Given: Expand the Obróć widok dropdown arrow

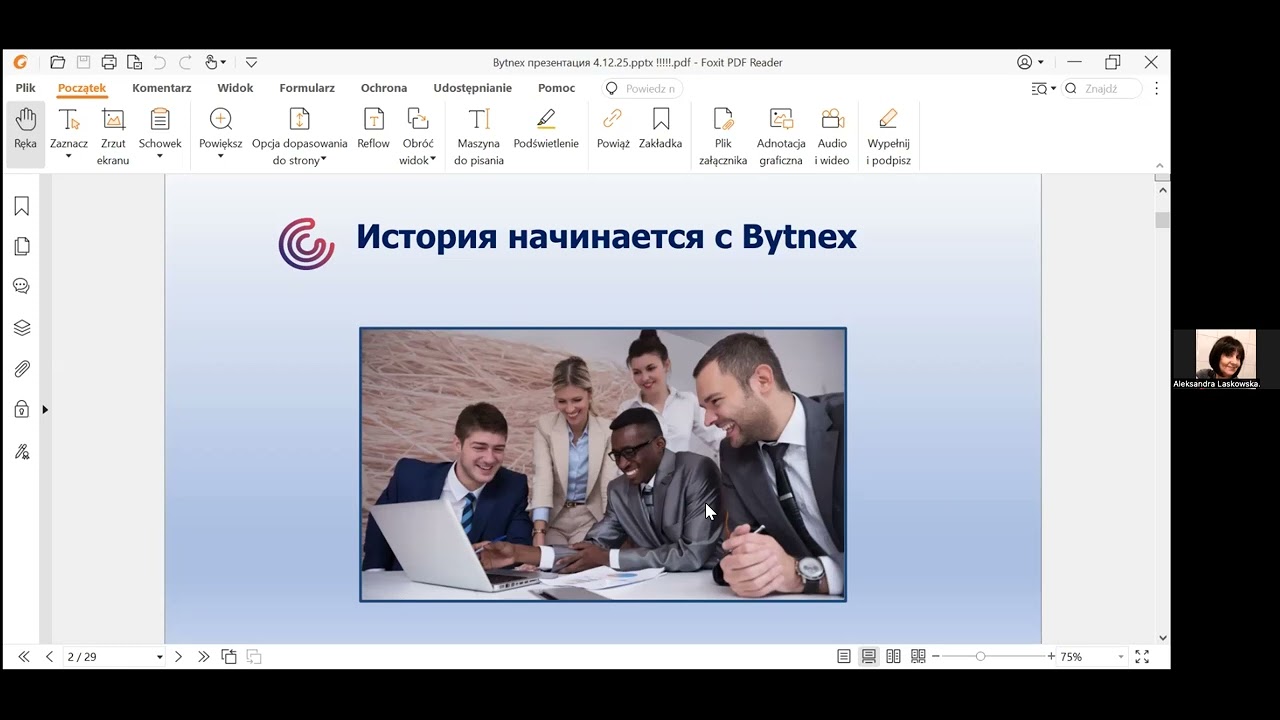Looking at the screenshot, I should 433,159.
